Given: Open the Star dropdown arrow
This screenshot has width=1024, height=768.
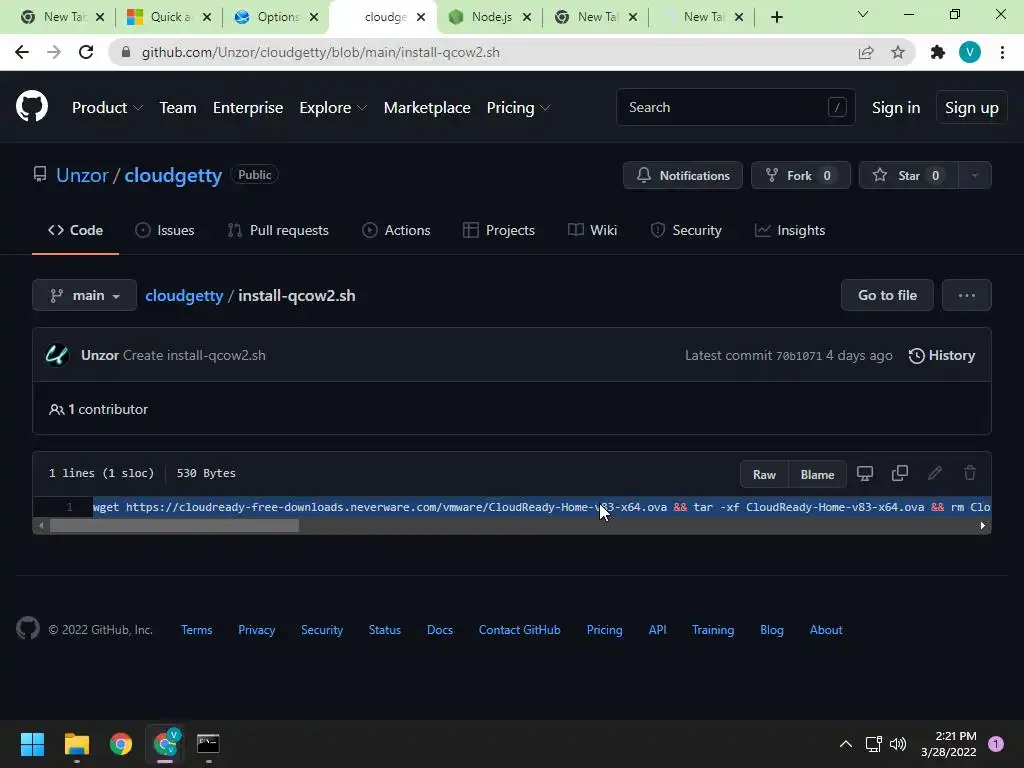Looking at the screenshot, I should tap(974, 175).
